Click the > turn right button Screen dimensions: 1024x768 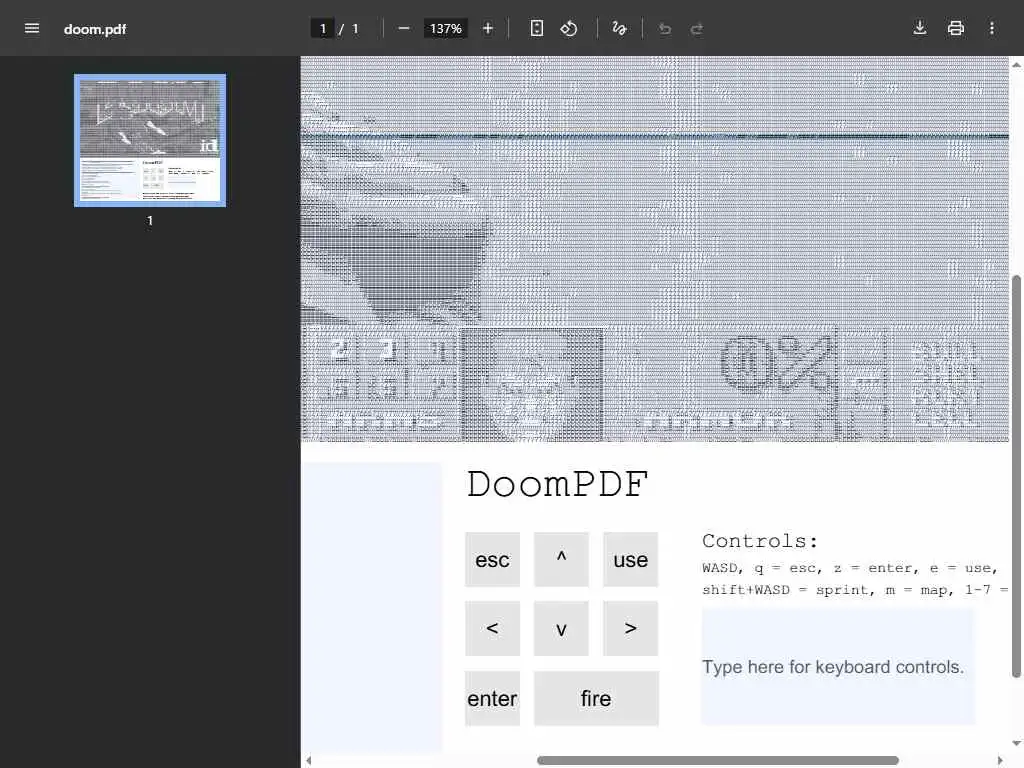[x=630, y=628]
